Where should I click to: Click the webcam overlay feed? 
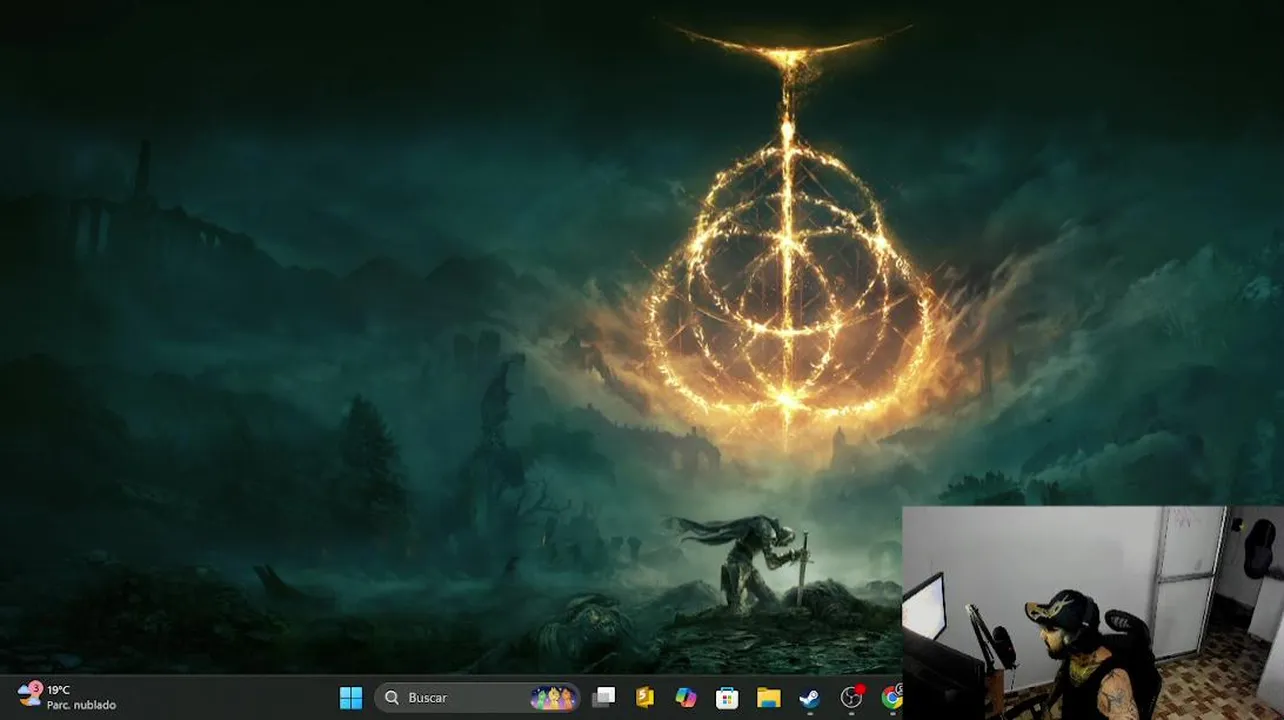[1093, 613]
